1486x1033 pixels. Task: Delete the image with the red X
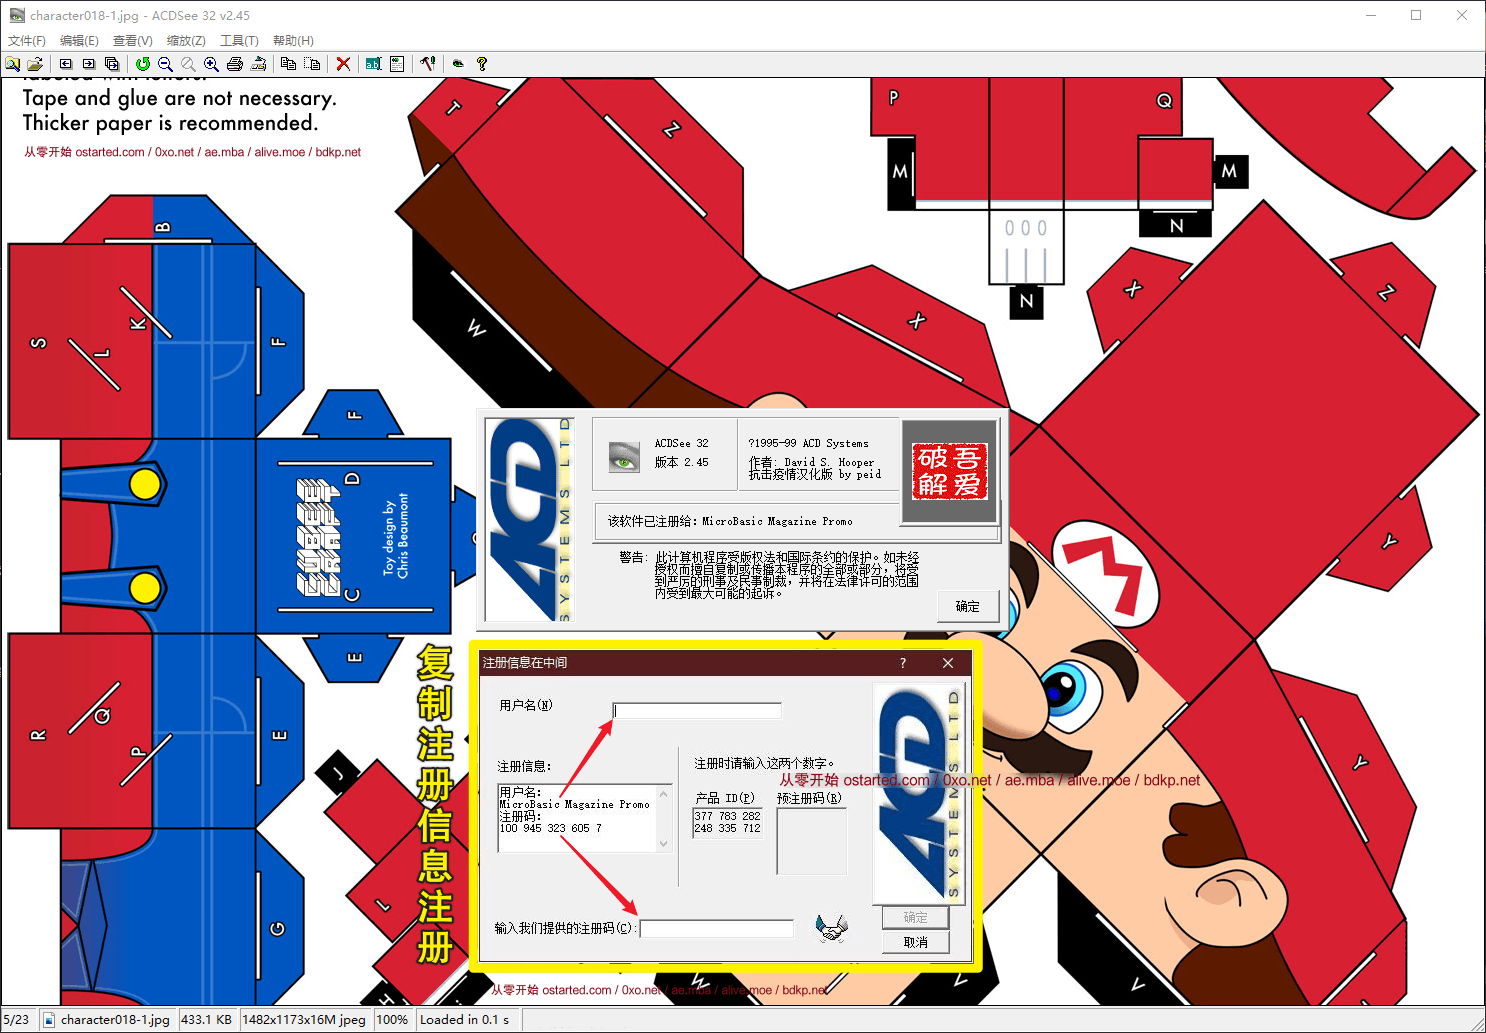coord(343,64)
